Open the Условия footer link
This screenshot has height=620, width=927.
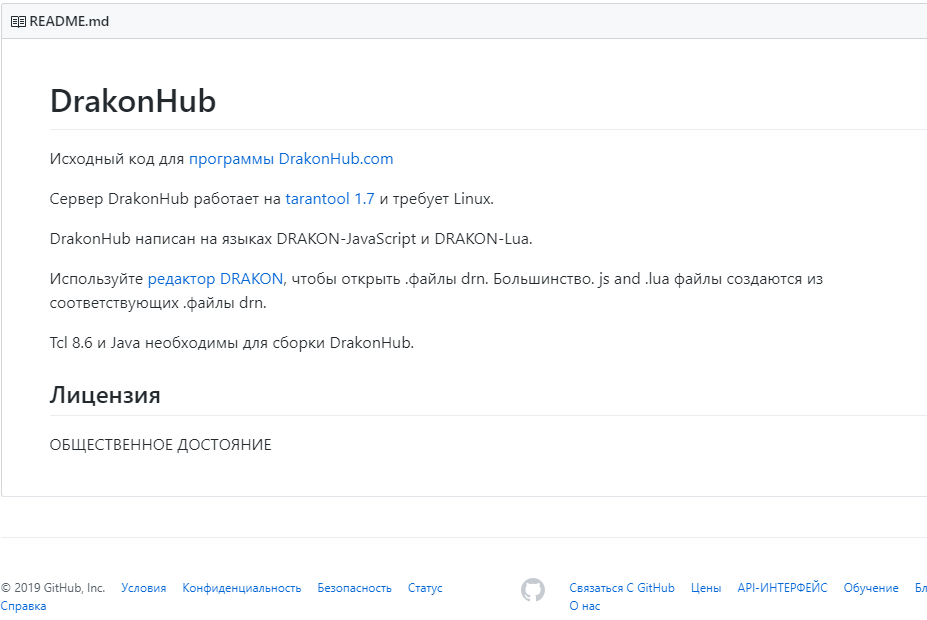click(x=144, y=588)
